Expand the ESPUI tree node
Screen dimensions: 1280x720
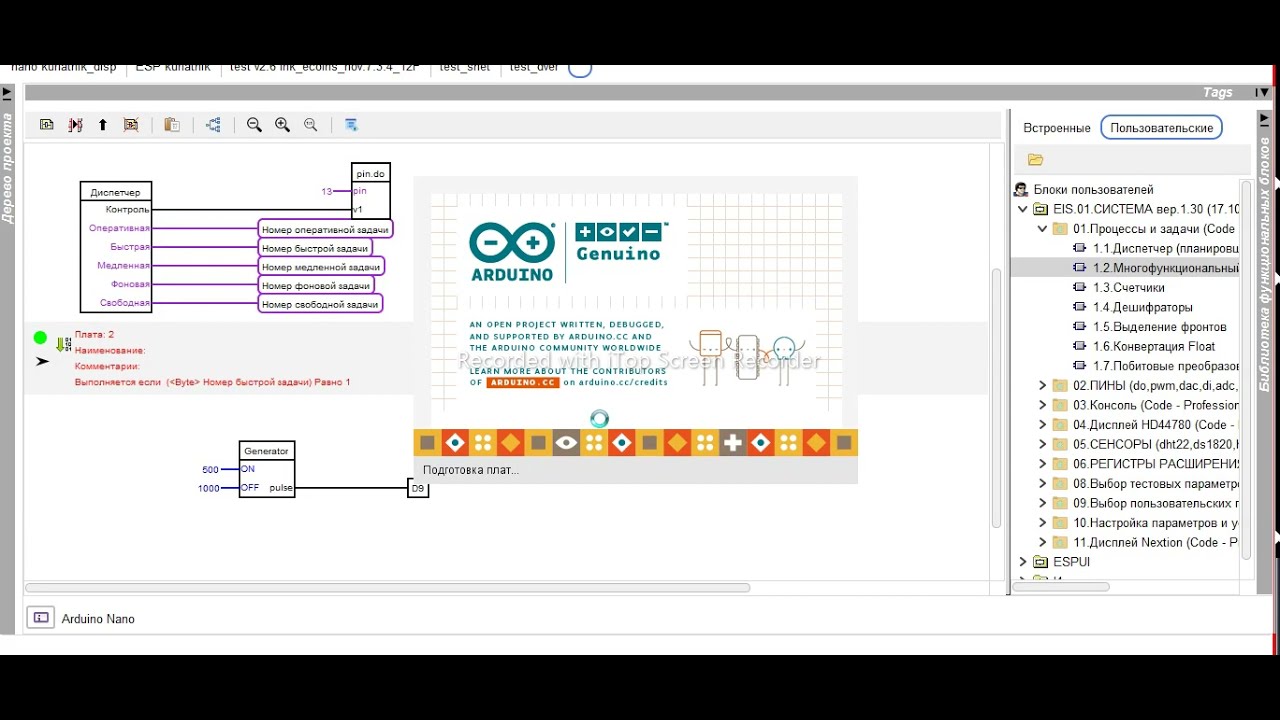click(x=1022, y=562)
